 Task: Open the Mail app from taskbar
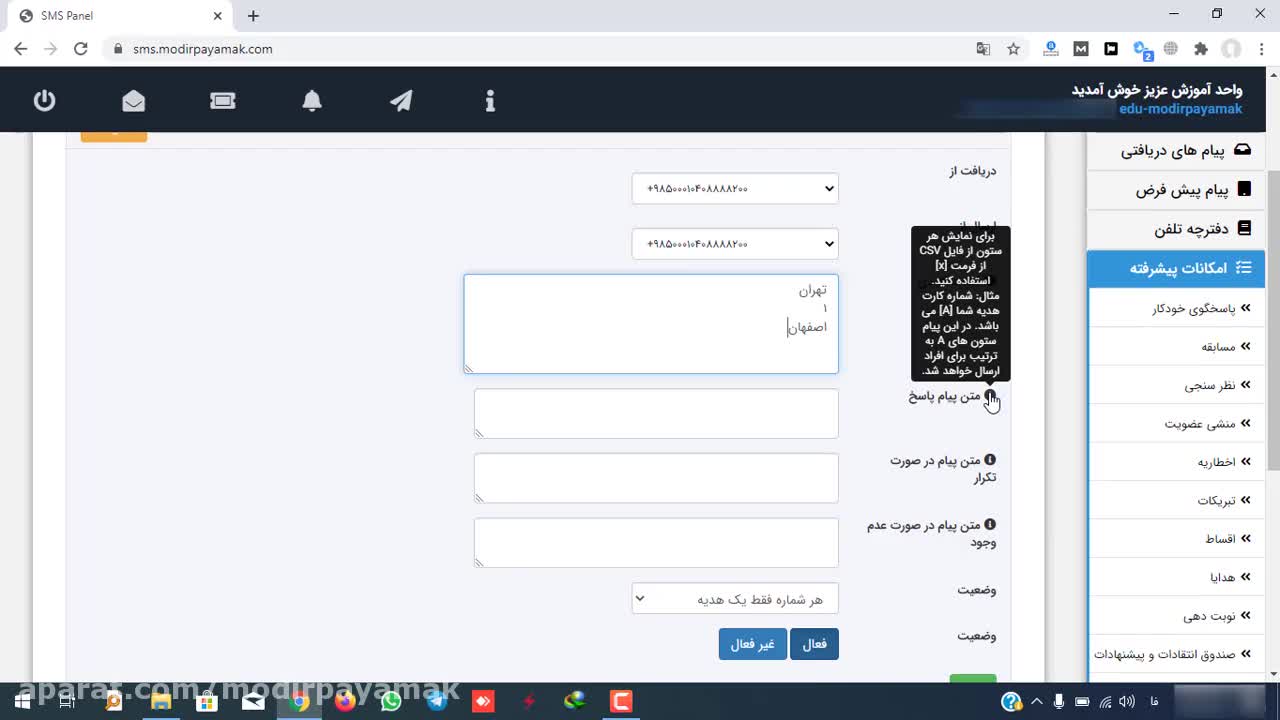[x=253, y=701]
